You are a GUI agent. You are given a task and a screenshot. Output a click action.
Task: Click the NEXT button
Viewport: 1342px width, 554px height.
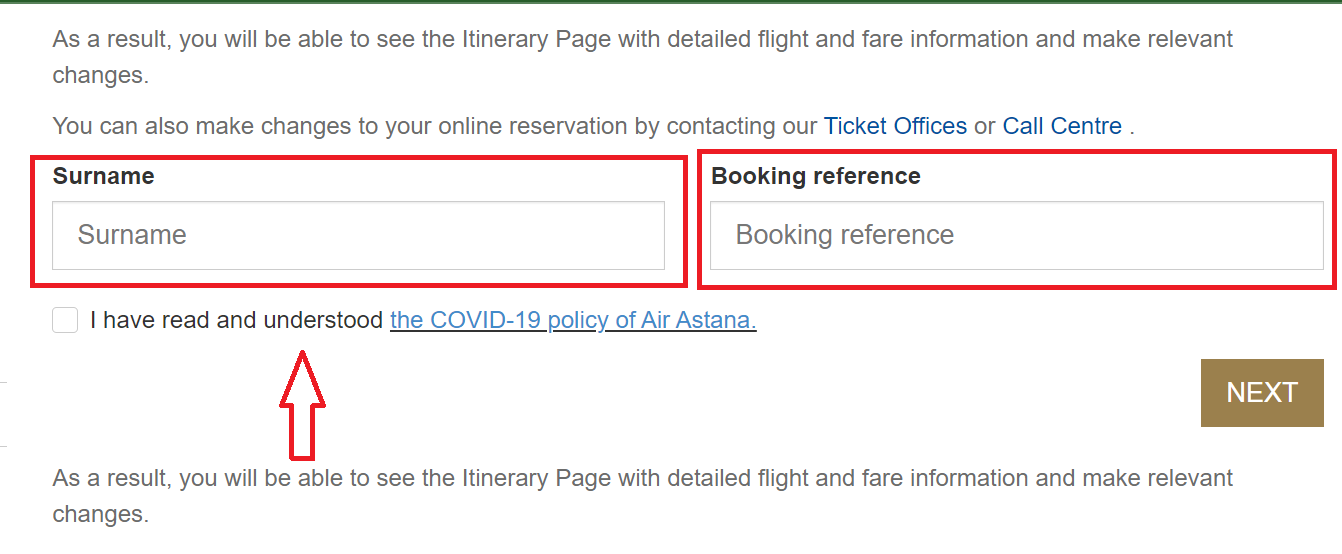click(1262, 392)
